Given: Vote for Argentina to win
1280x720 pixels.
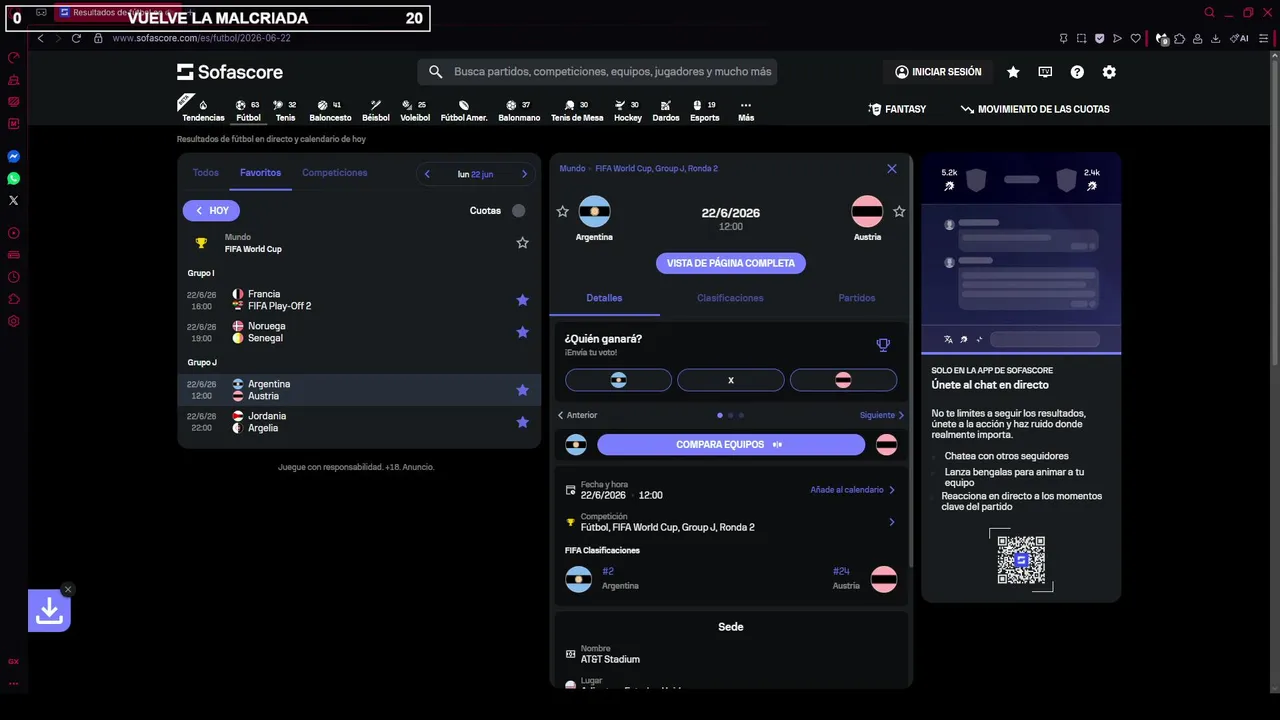Looking at the screenshot, I should 618,380.
